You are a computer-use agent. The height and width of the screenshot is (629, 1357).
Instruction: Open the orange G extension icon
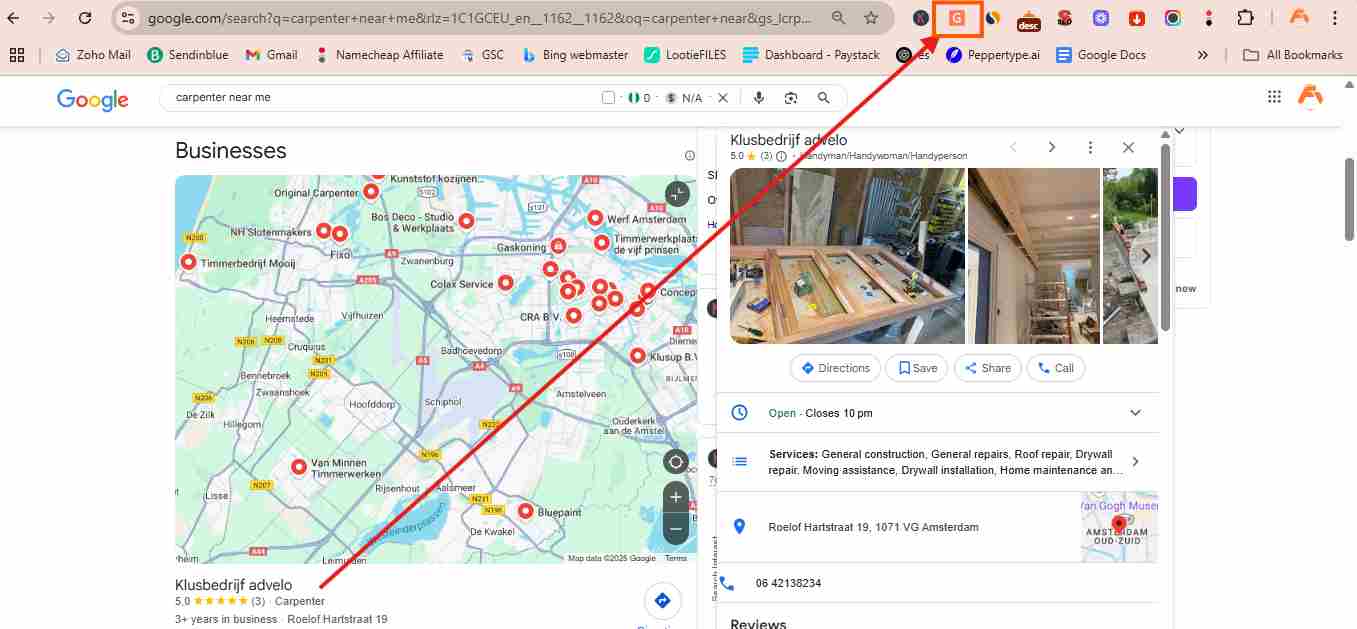pos(957,18)
